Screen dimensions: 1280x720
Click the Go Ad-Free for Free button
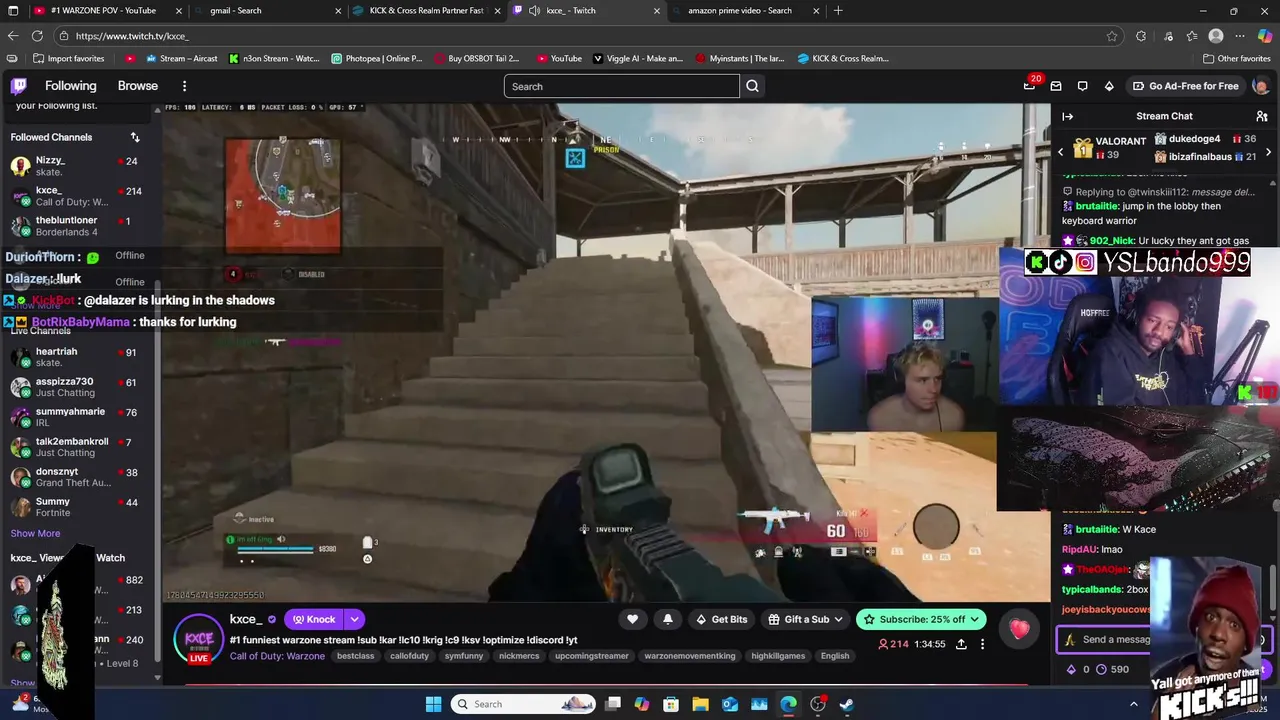point(1185,86)
